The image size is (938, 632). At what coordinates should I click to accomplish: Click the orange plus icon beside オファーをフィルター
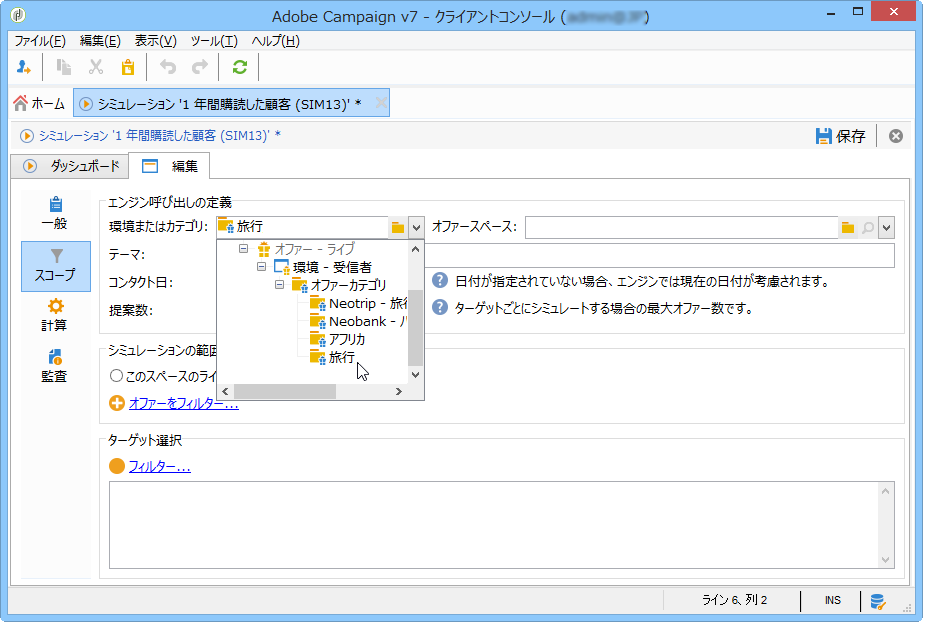[117, 403]
